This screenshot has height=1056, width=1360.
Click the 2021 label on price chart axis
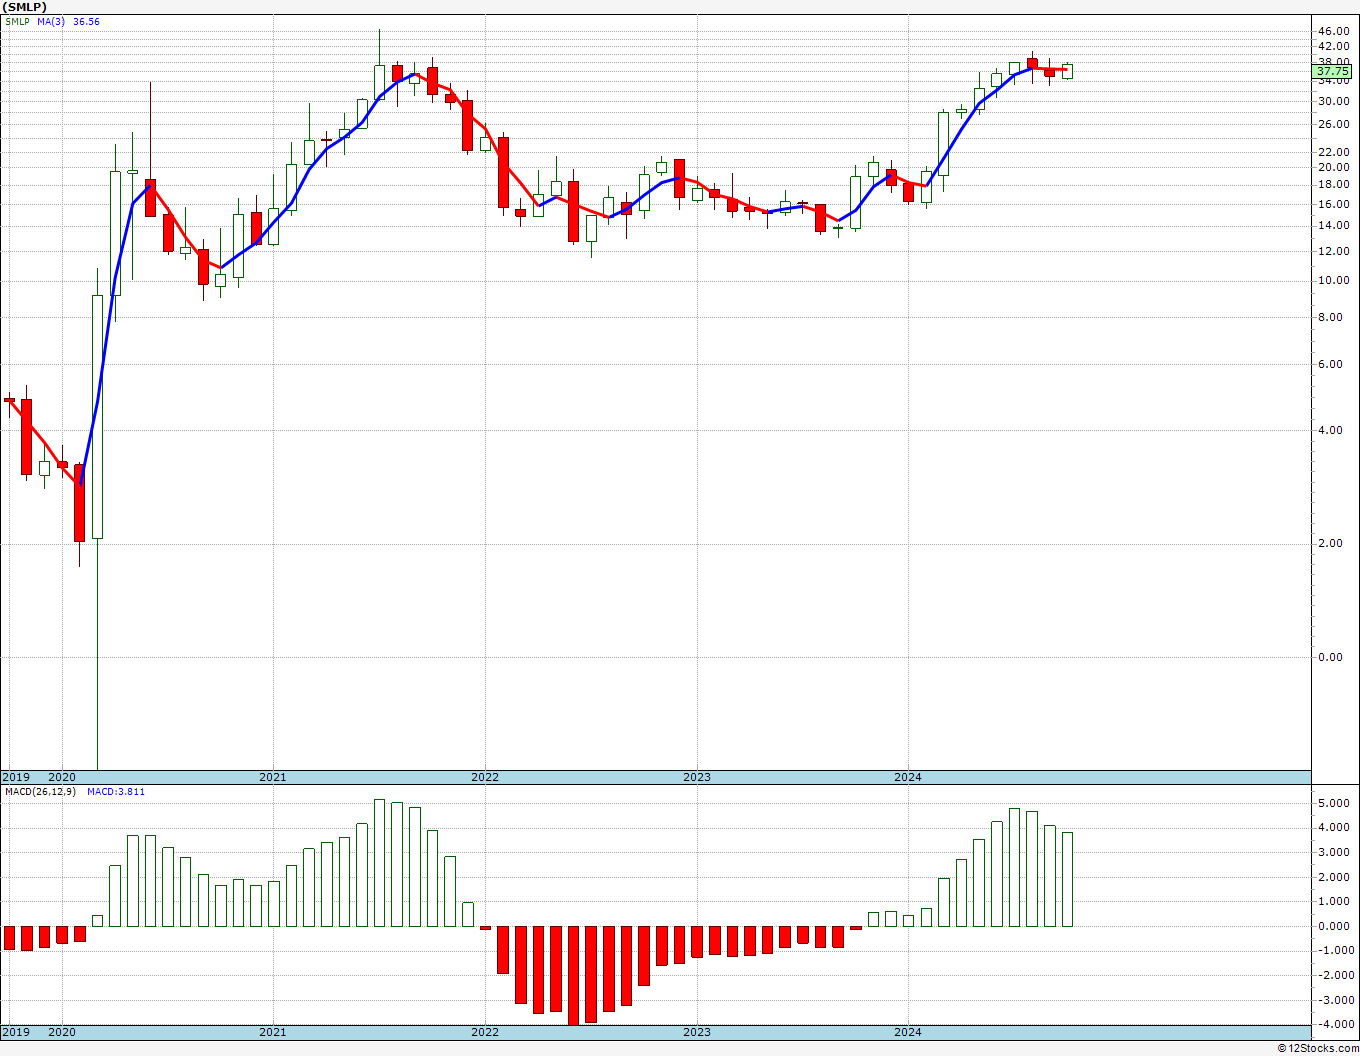pos(273,777)
